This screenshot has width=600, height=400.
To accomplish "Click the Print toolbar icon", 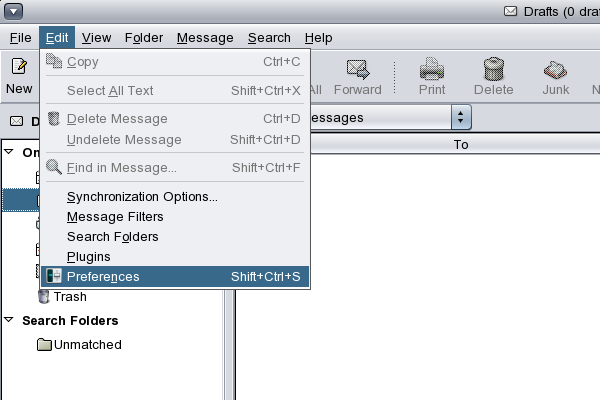I will coord(432,69).
